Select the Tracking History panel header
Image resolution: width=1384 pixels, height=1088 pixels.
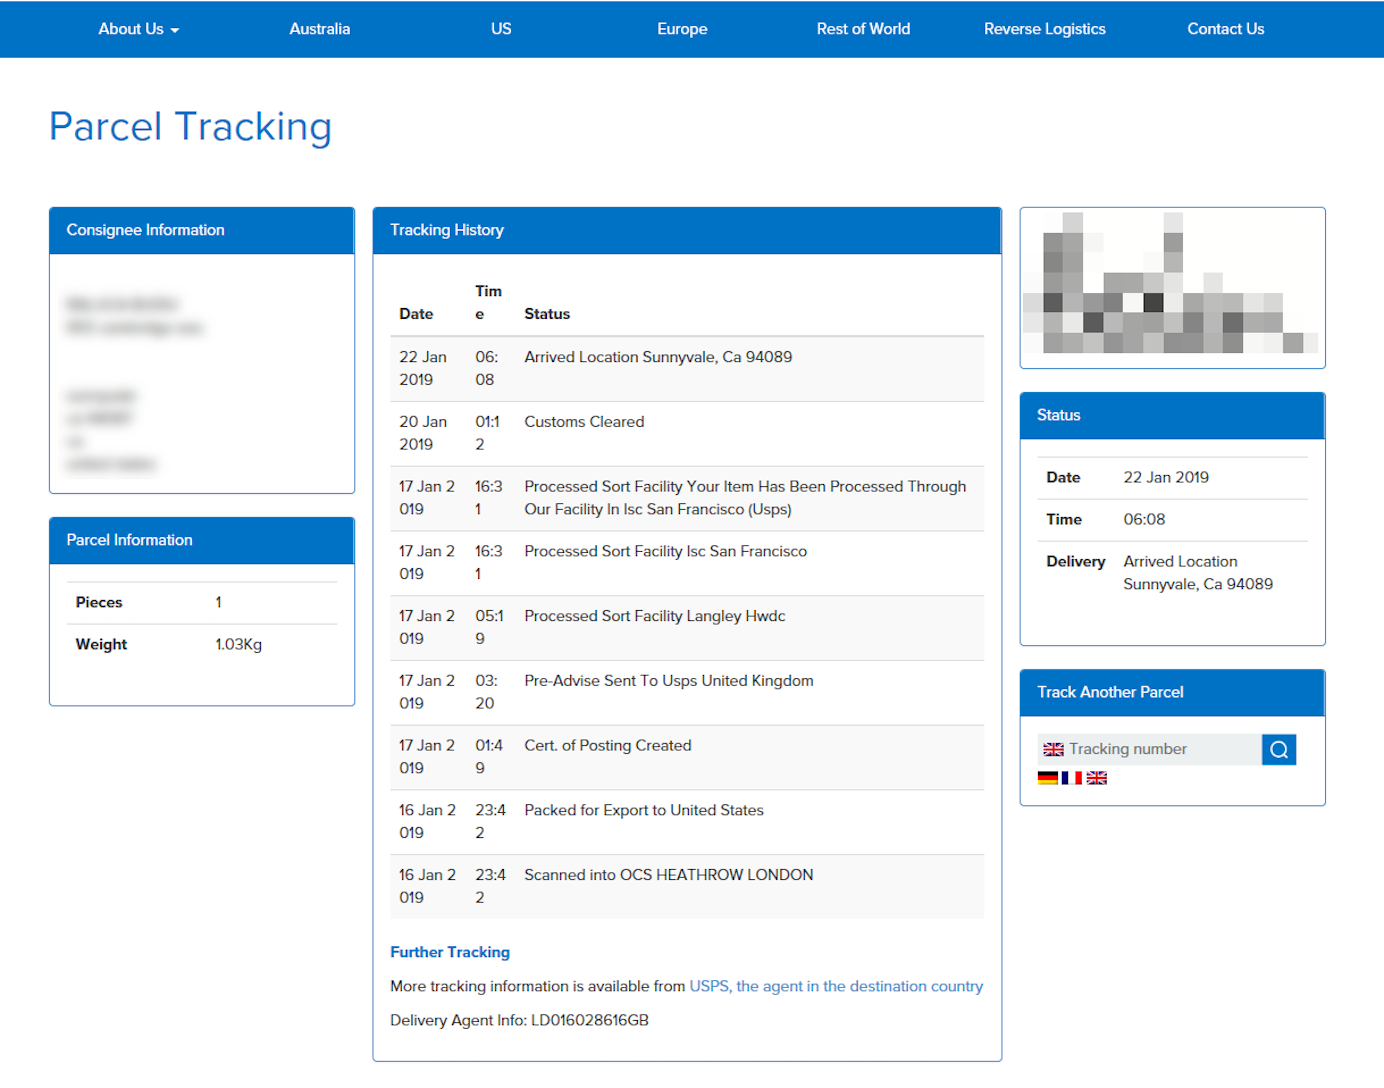[686, 230]
